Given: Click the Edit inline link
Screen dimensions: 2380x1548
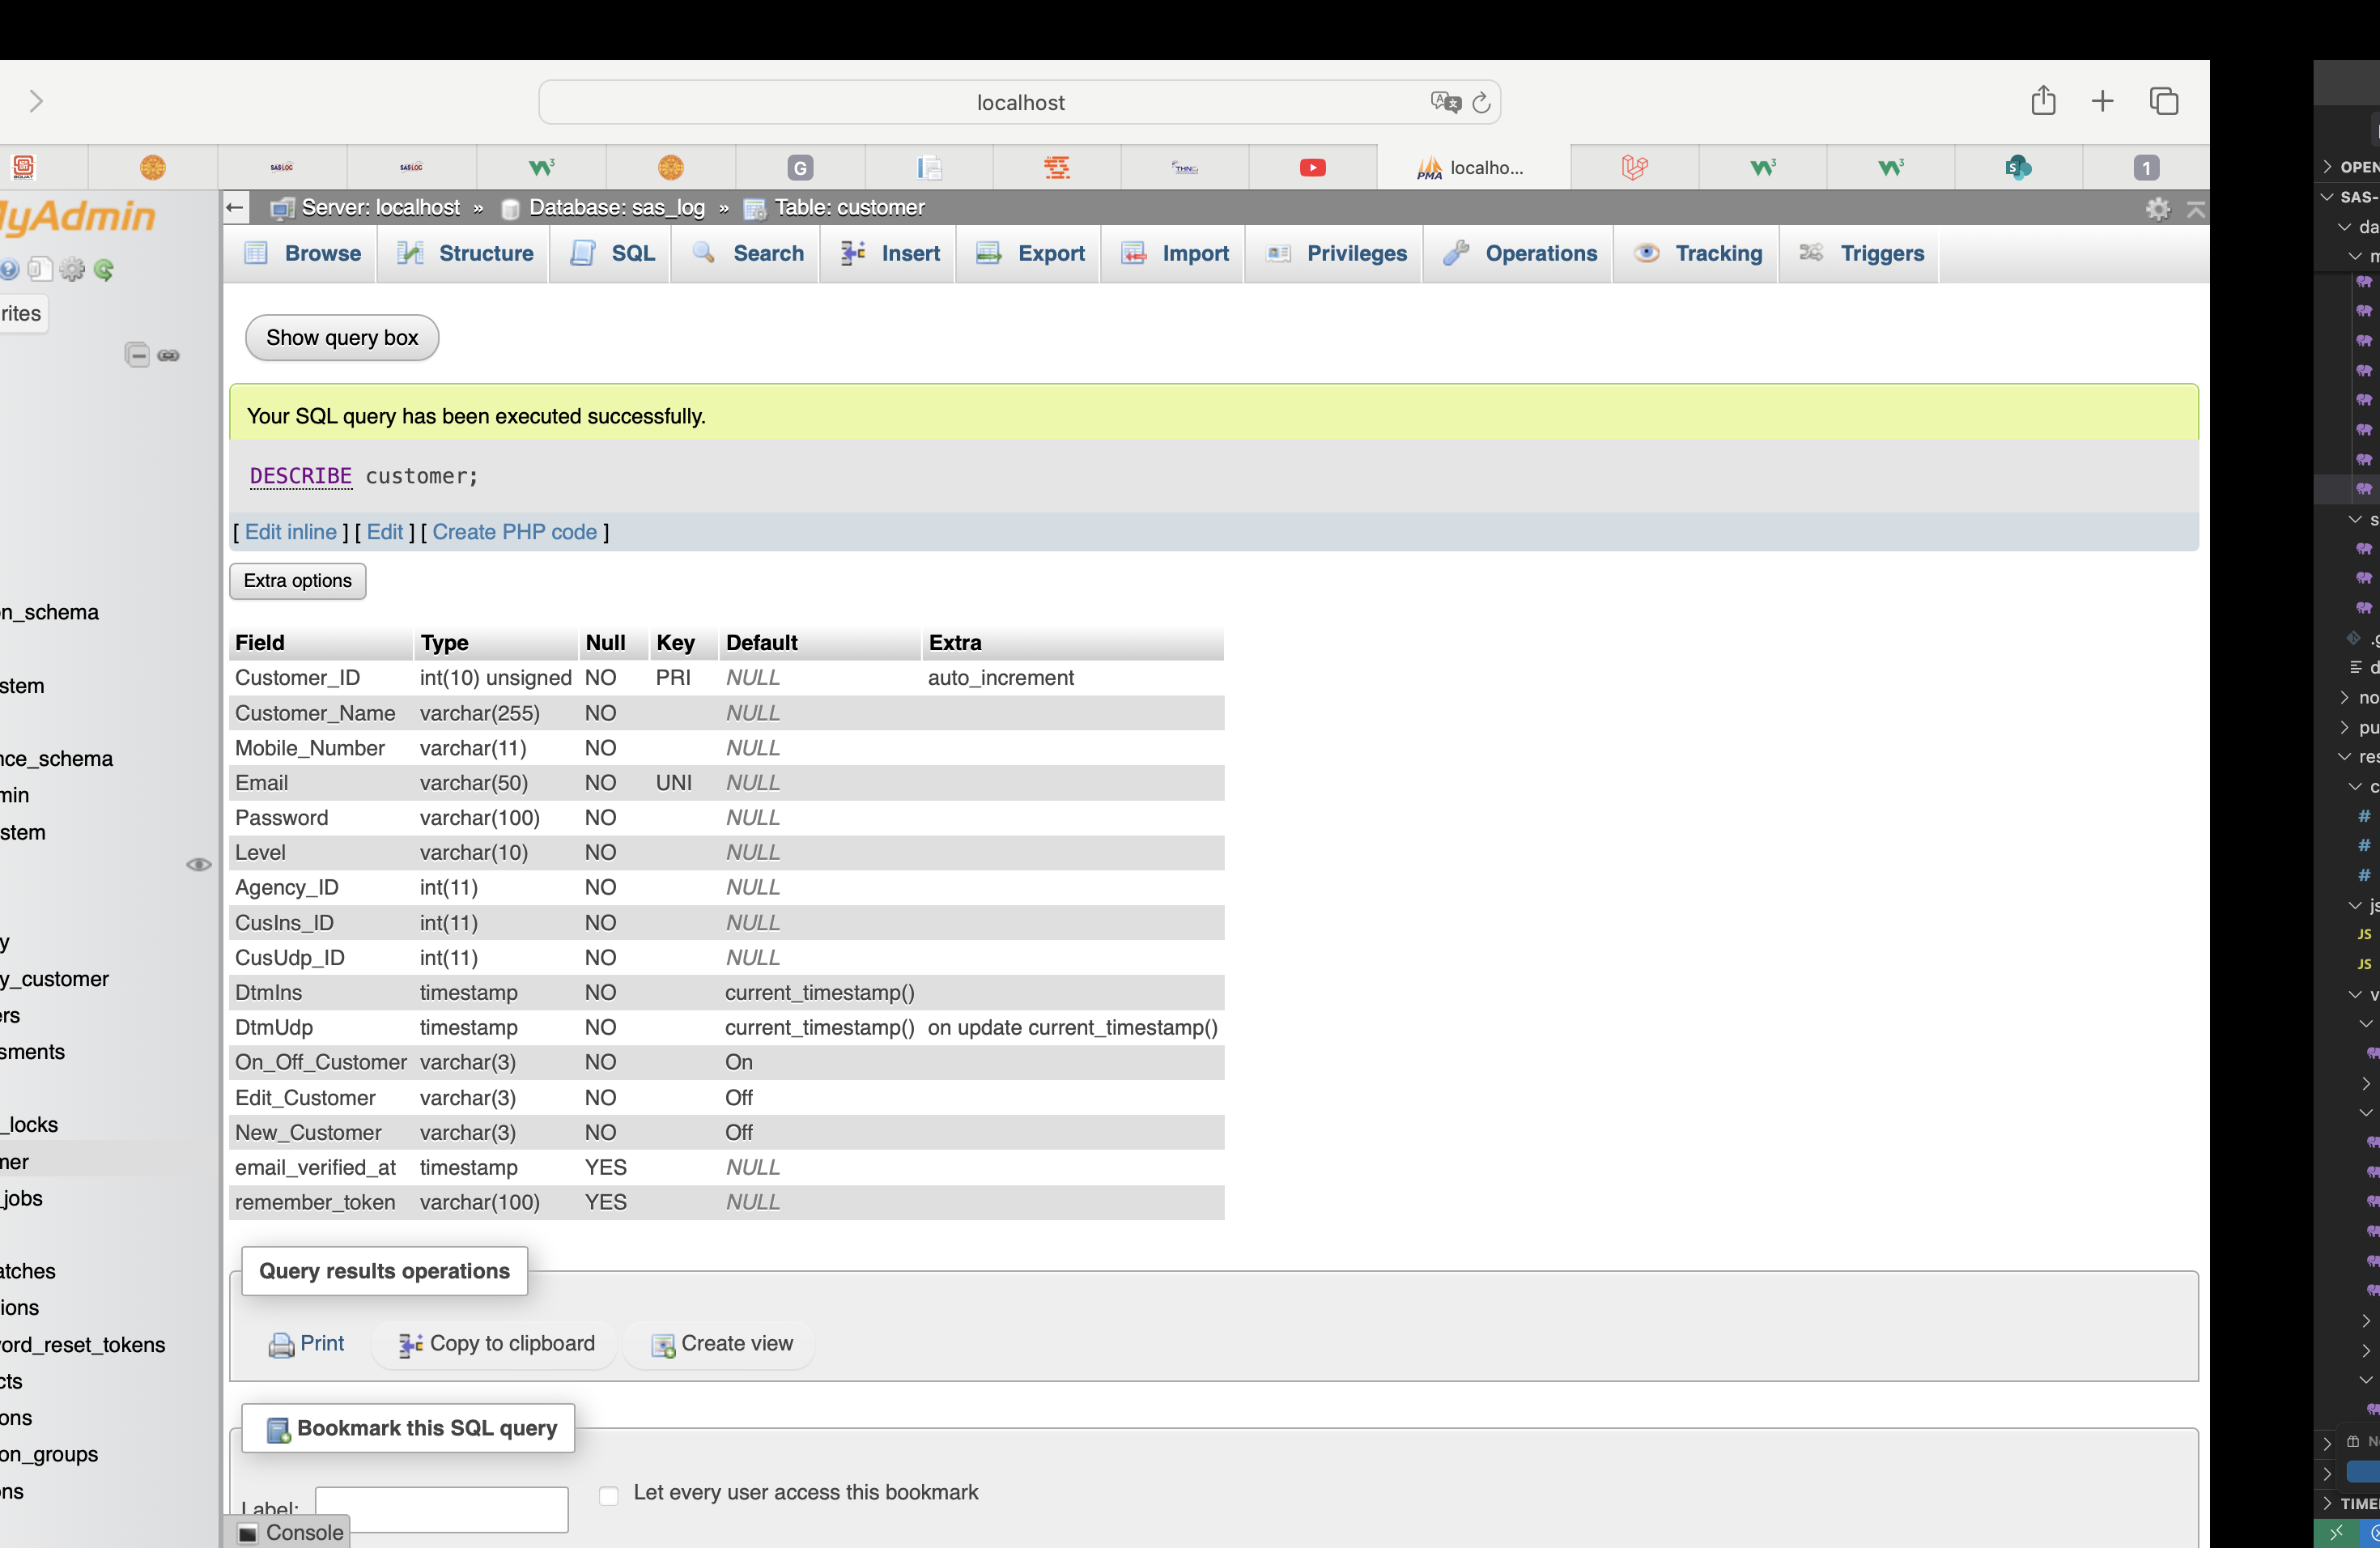Looking at the screenshot, I should (290, 532).
